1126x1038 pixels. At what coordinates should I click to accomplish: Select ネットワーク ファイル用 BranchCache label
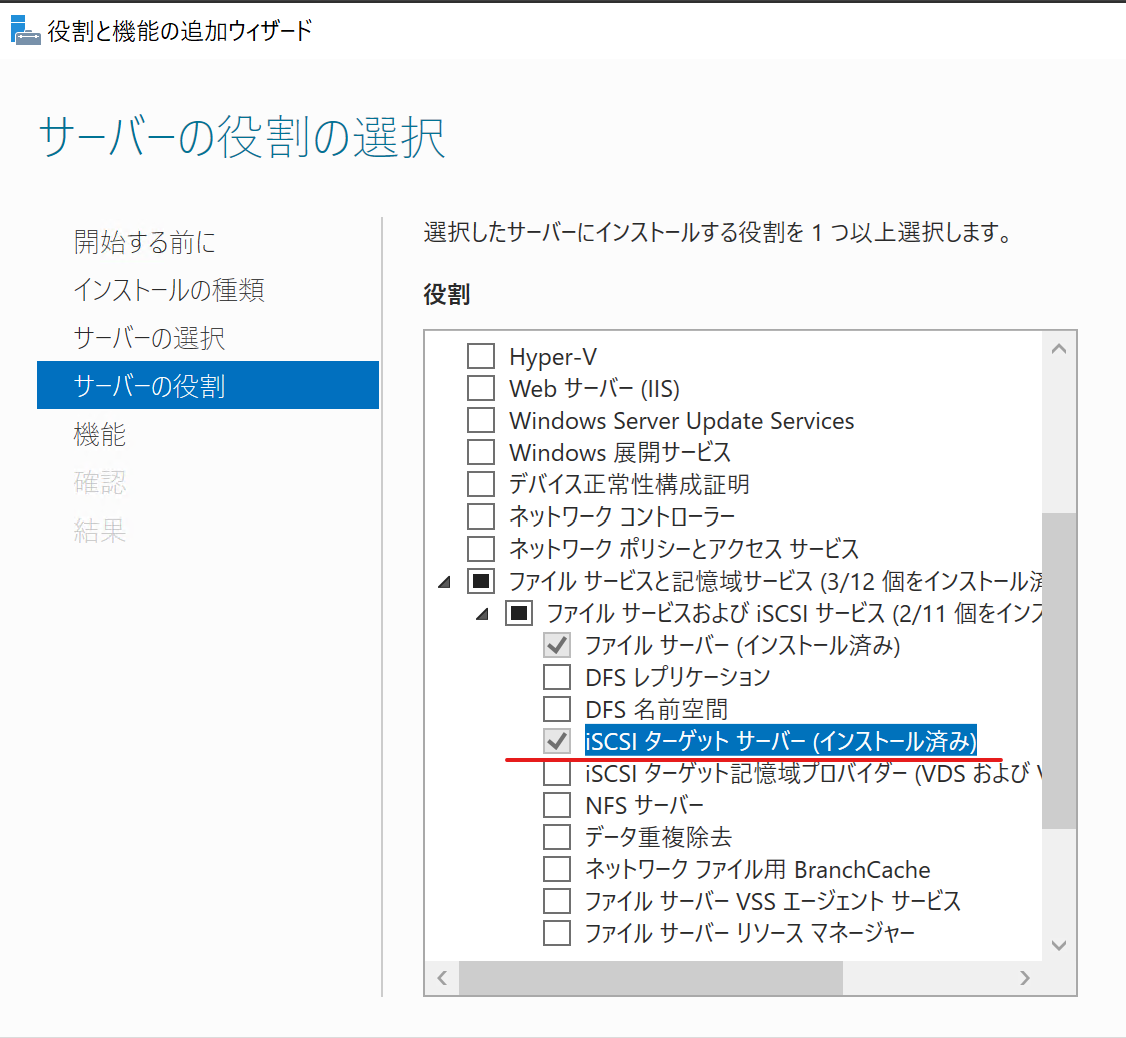point(758,869)
